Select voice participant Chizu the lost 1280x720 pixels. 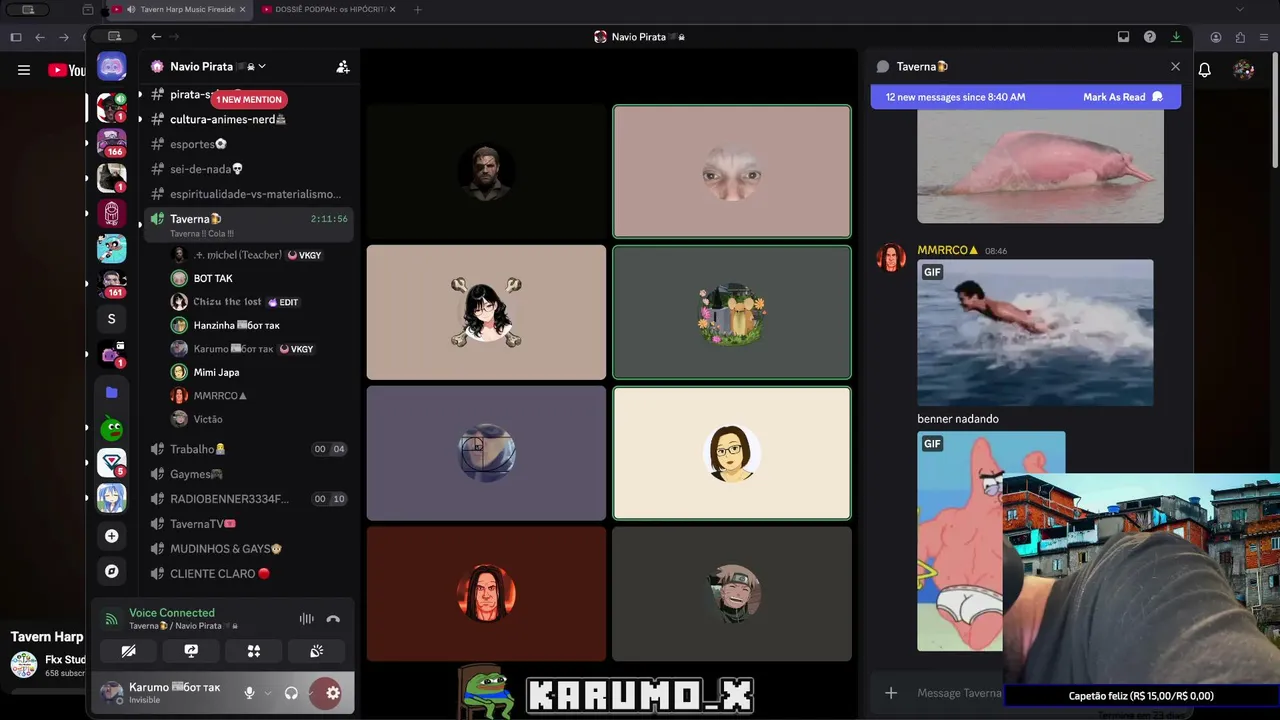(260, 302)
